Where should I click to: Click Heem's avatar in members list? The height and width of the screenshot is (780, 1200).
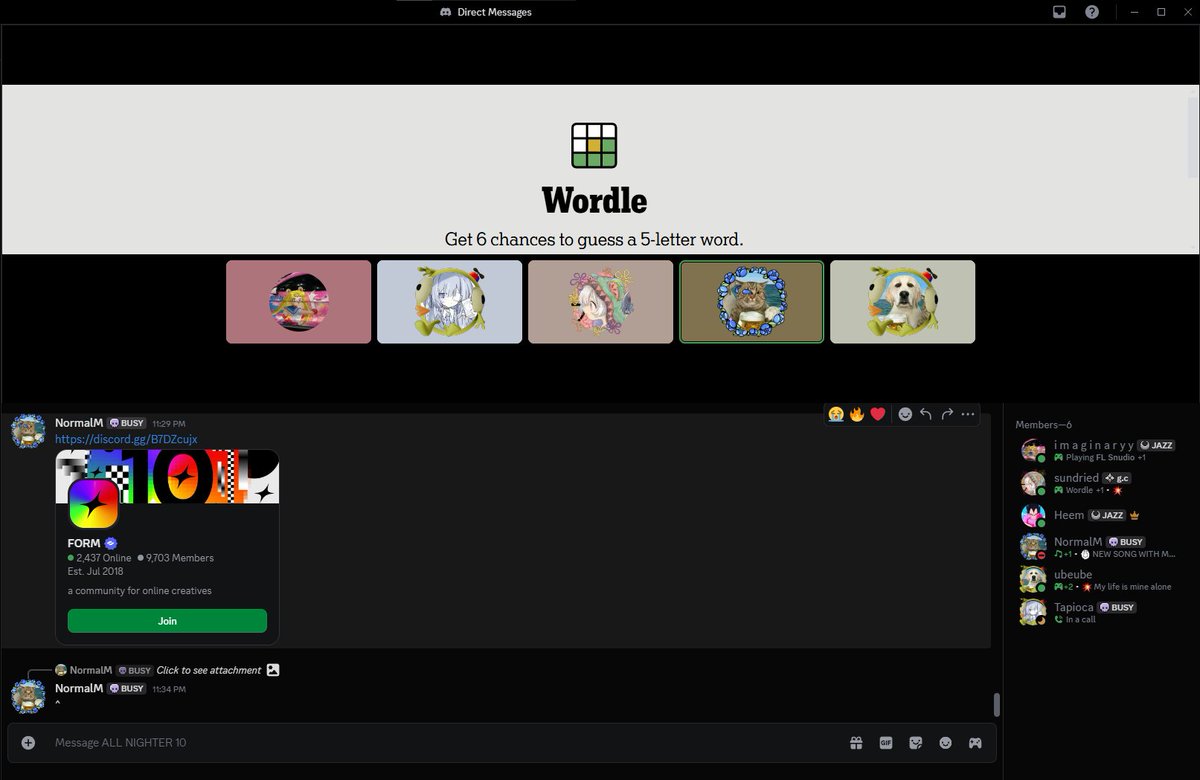click(1033, 515)
